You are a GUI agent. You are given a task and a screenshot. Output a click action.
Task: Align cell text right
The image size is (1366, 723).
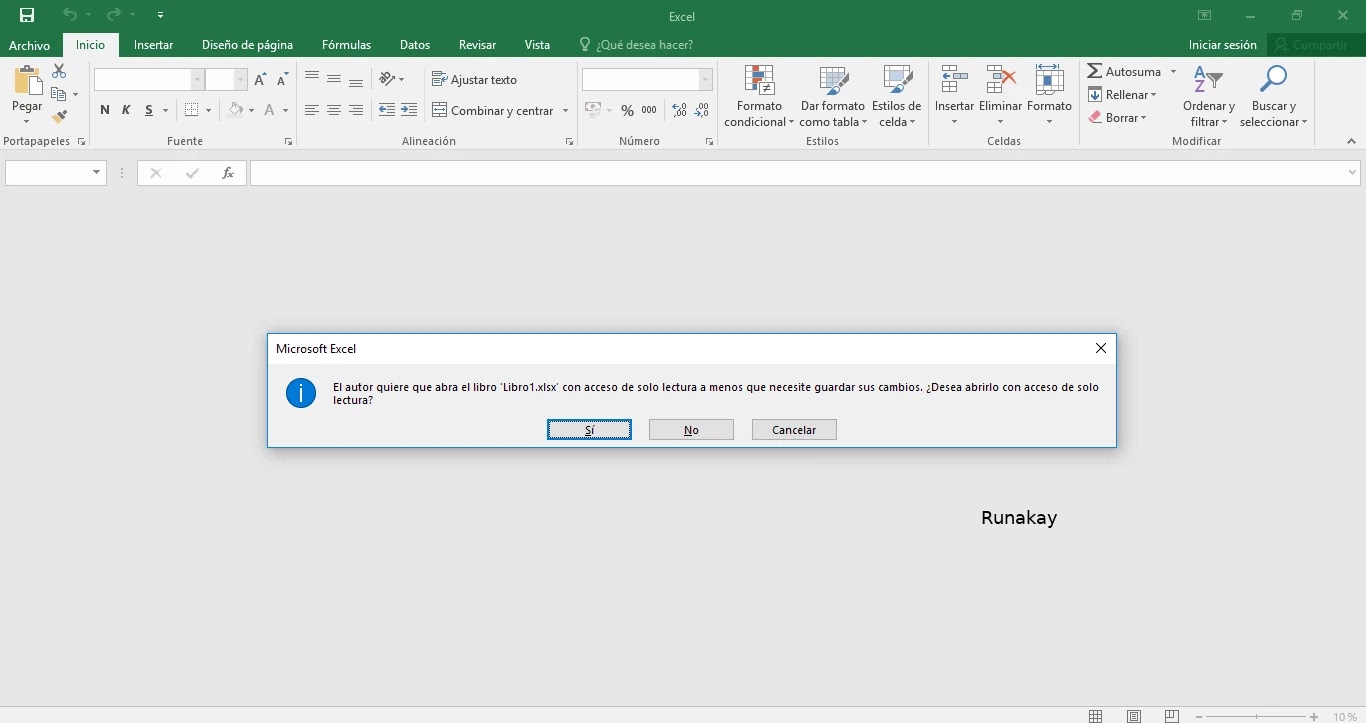[356, 110]
